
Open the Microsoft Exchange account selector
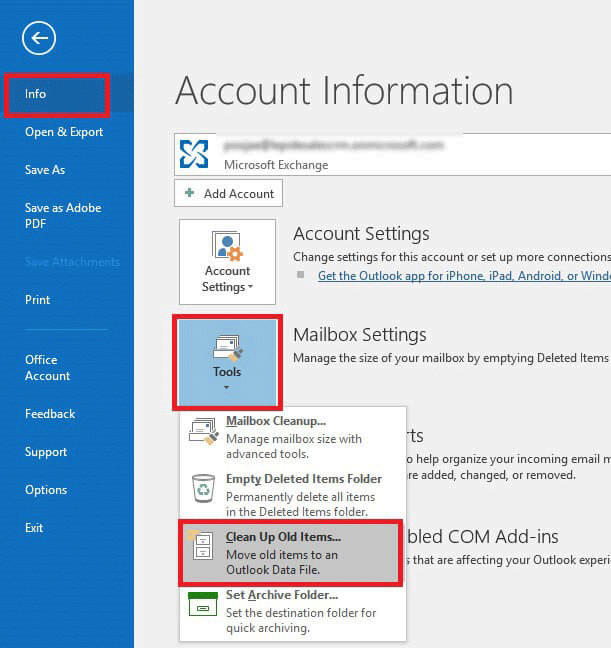393,154
